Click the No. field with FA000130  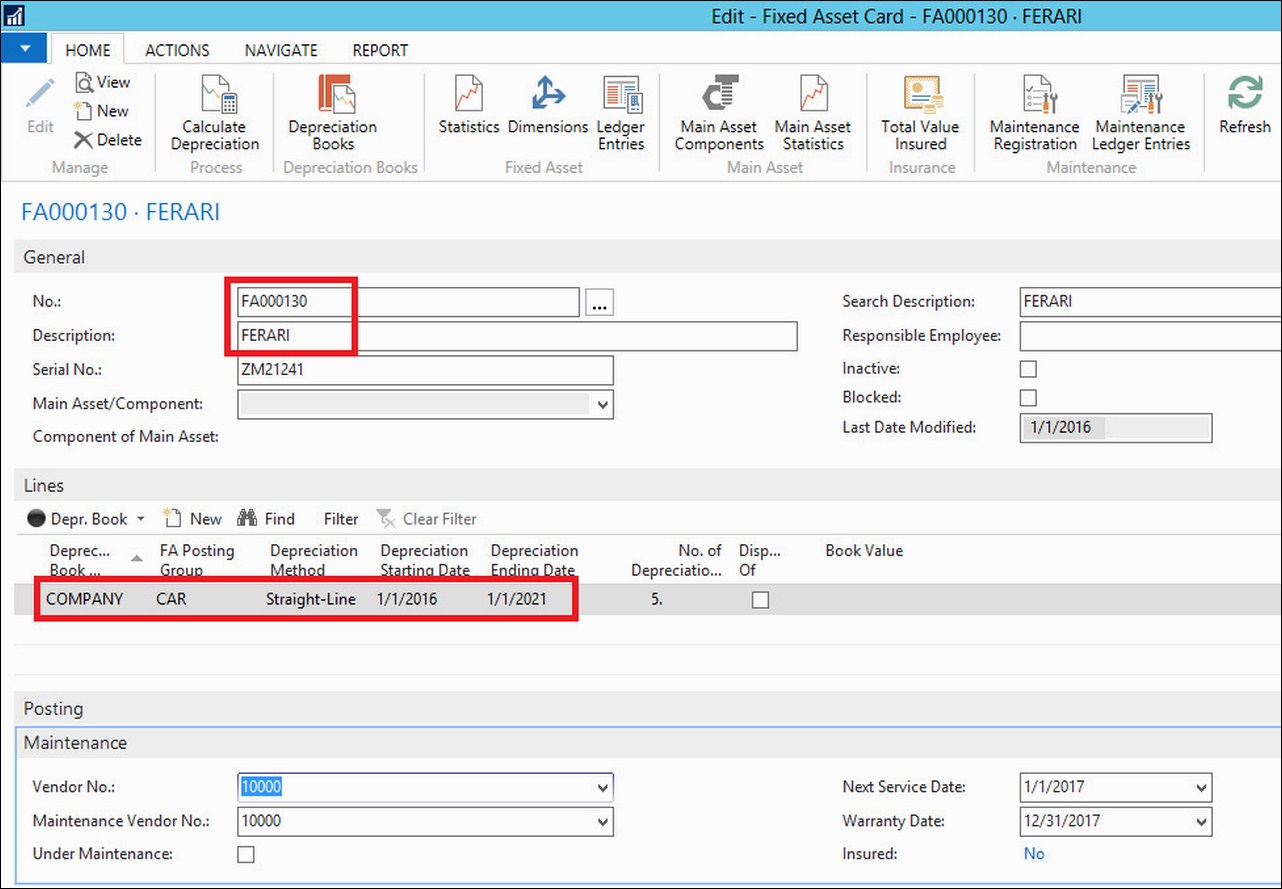(408, 302)
